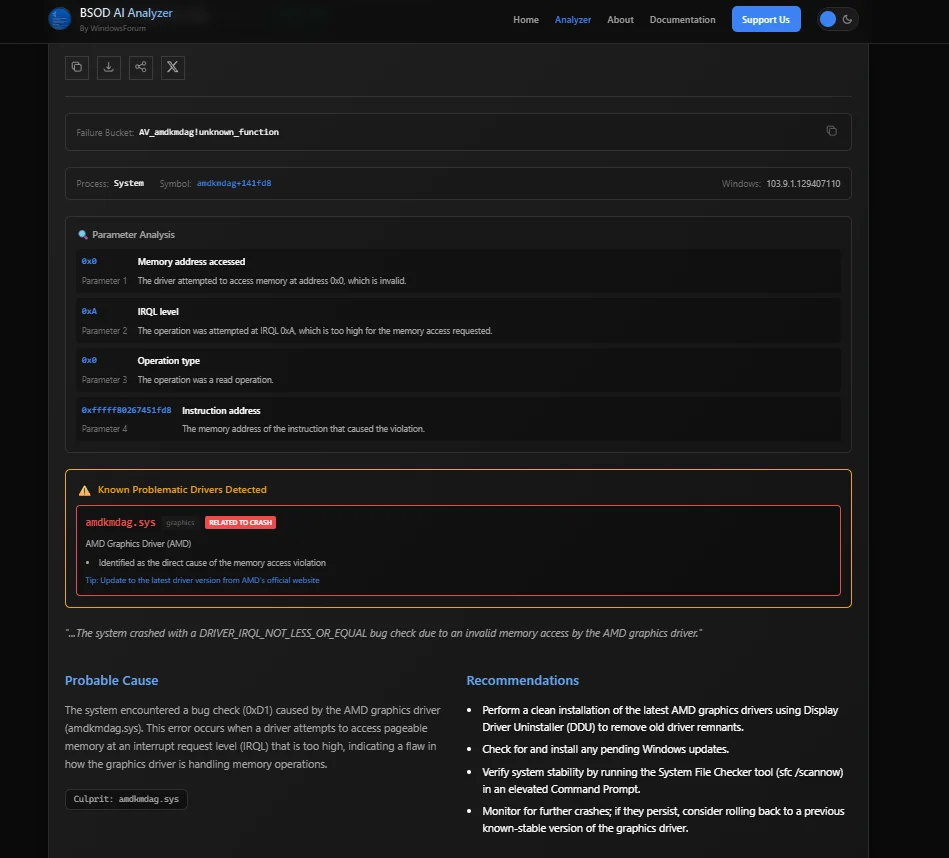This screenshot has height=858, width=949.
Task: Open the Home page
Action: pos(526,19)
